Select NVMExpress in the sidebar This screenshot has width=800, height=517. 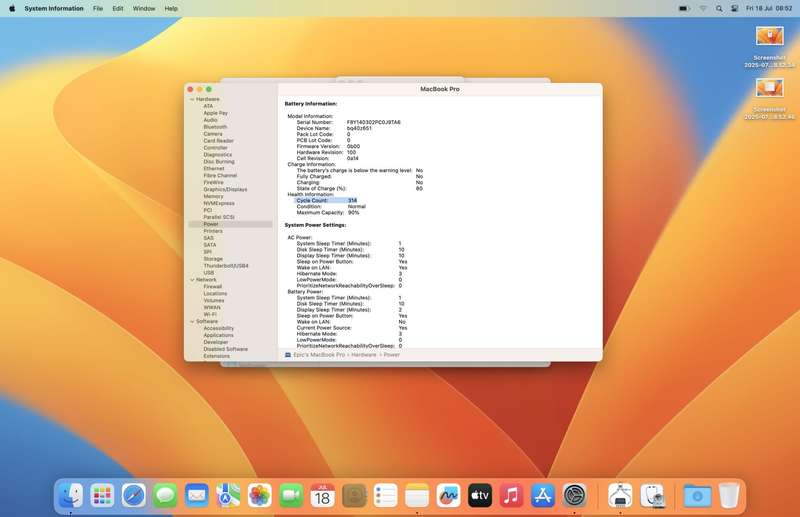click(x=219, y=203)
